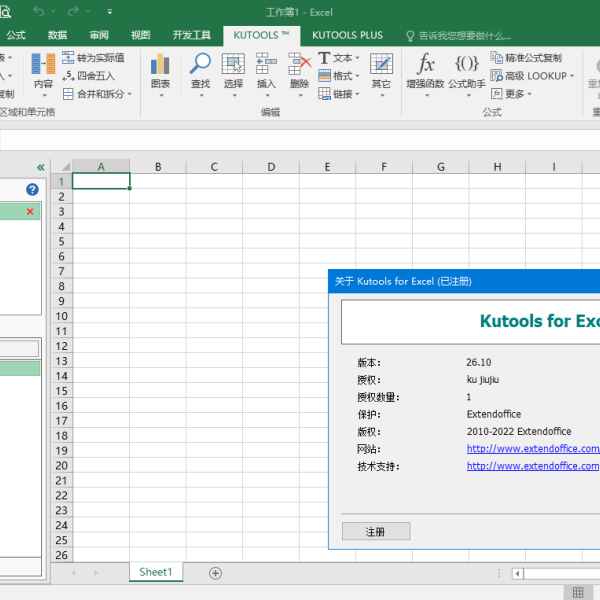Click version value 26.10
The height and width of the screenshot is (600, 600).
[479, 362]
